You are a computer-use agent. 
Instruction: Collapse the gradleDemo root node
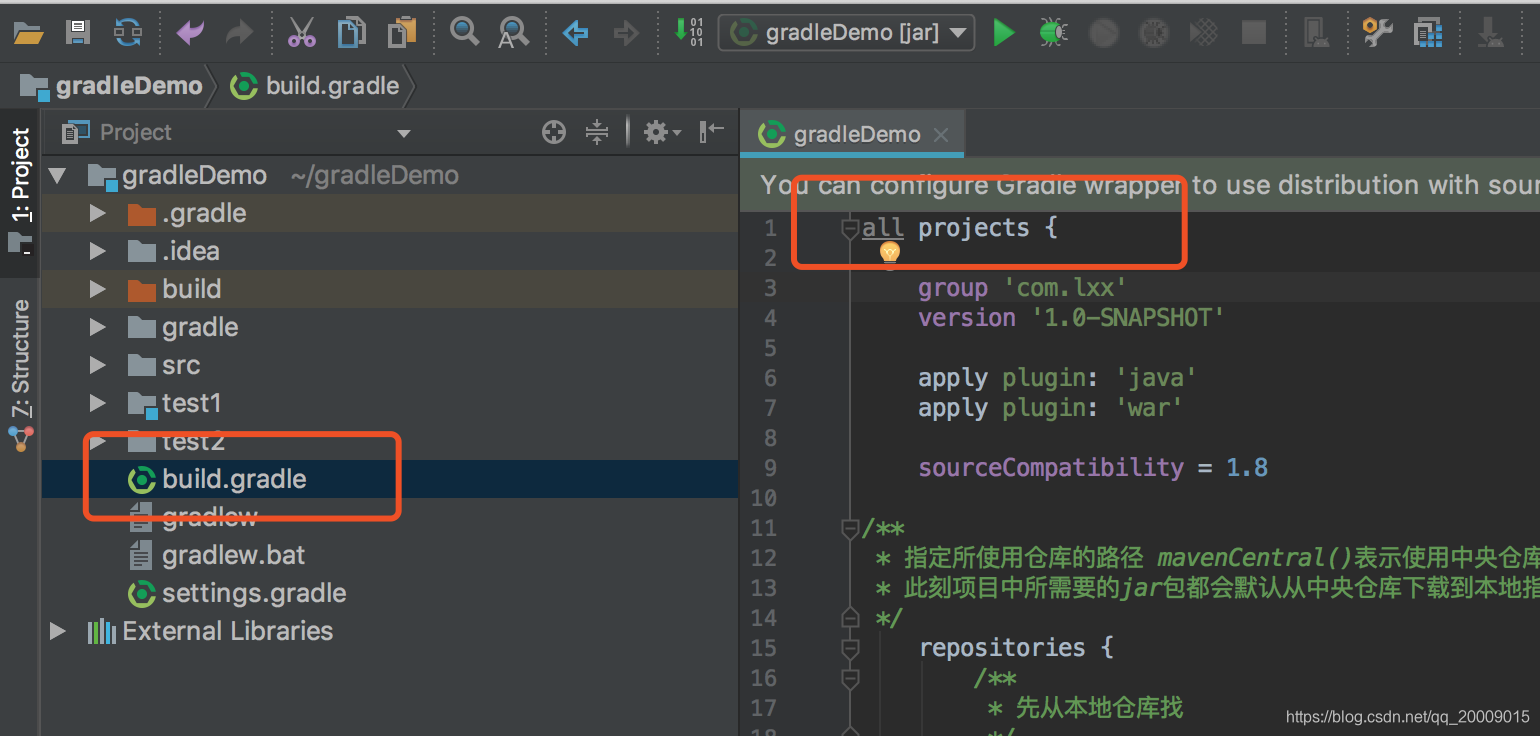click(57, 176)
